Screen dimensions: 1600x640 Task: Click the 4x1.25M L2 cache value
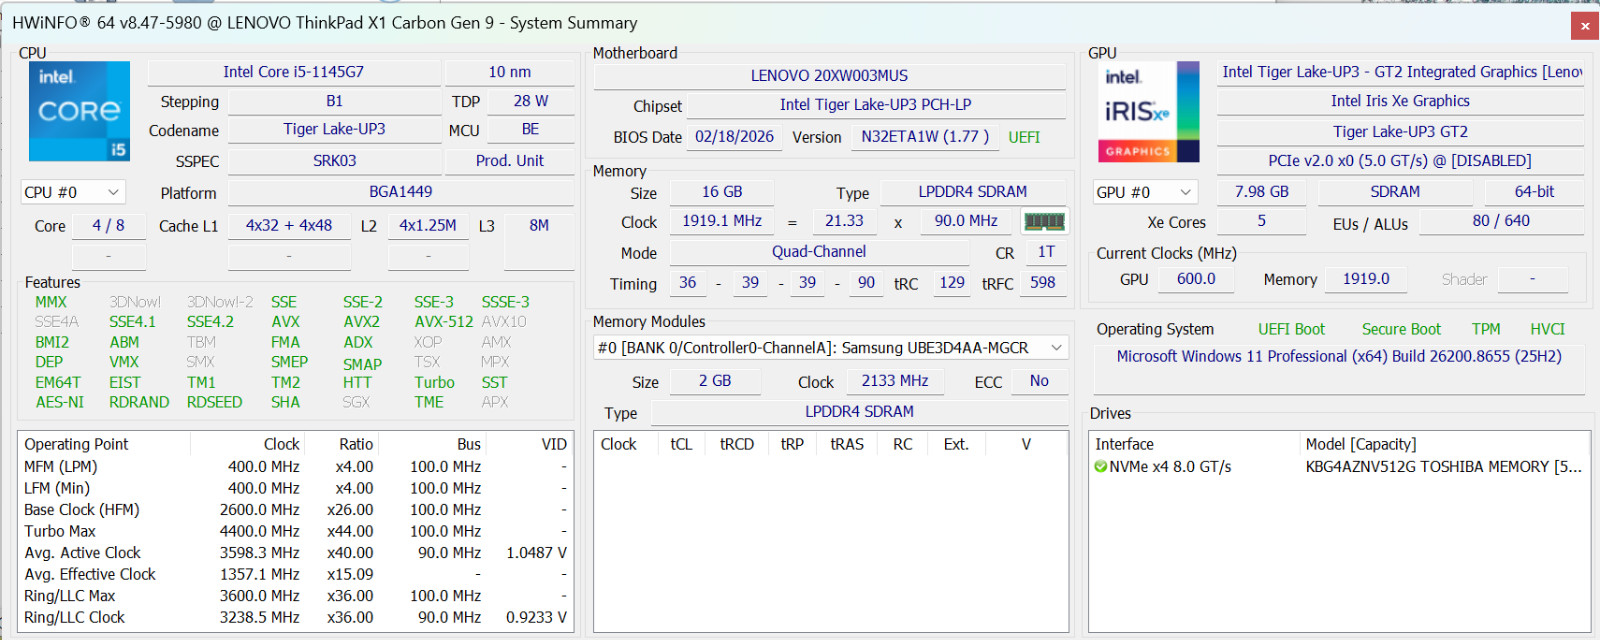tap(428, 226)
